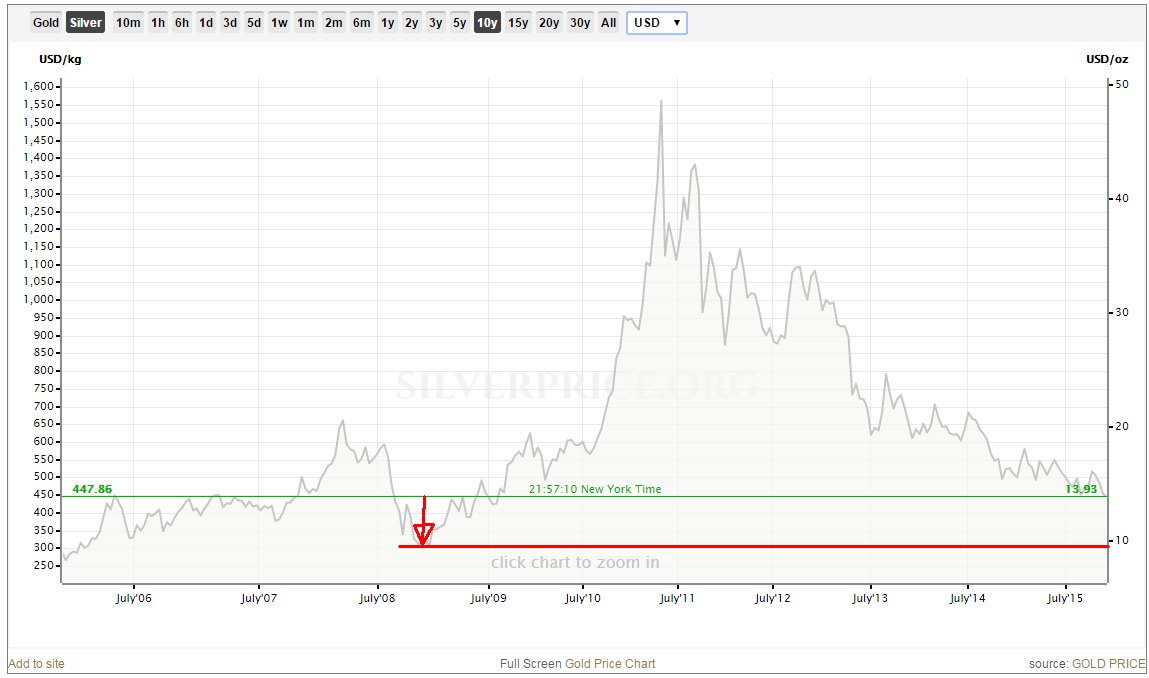This screenshot has height=678, width=1149.
Task: Switch to the 1w range
Action: [x=280, y=22]
